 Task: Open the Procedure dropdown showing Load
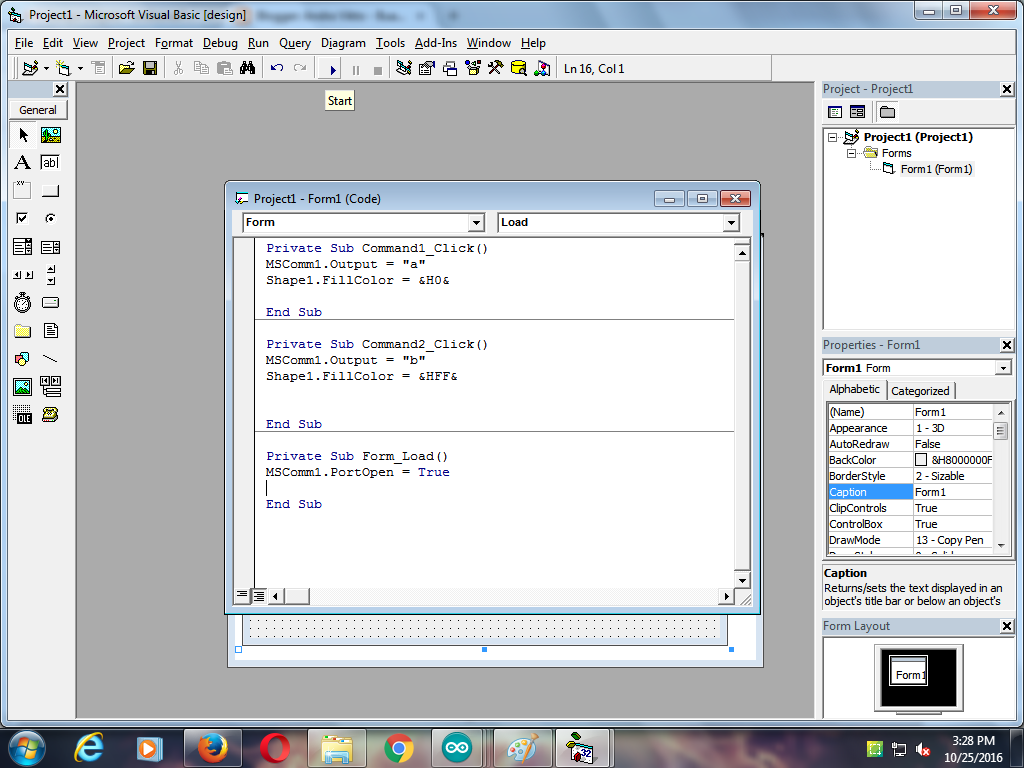click(x=731, y=223)
